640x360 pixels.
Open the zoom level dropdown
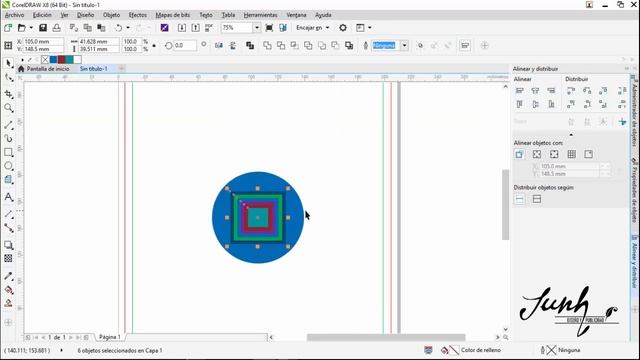pyautogui.click(x=257, y=28)
